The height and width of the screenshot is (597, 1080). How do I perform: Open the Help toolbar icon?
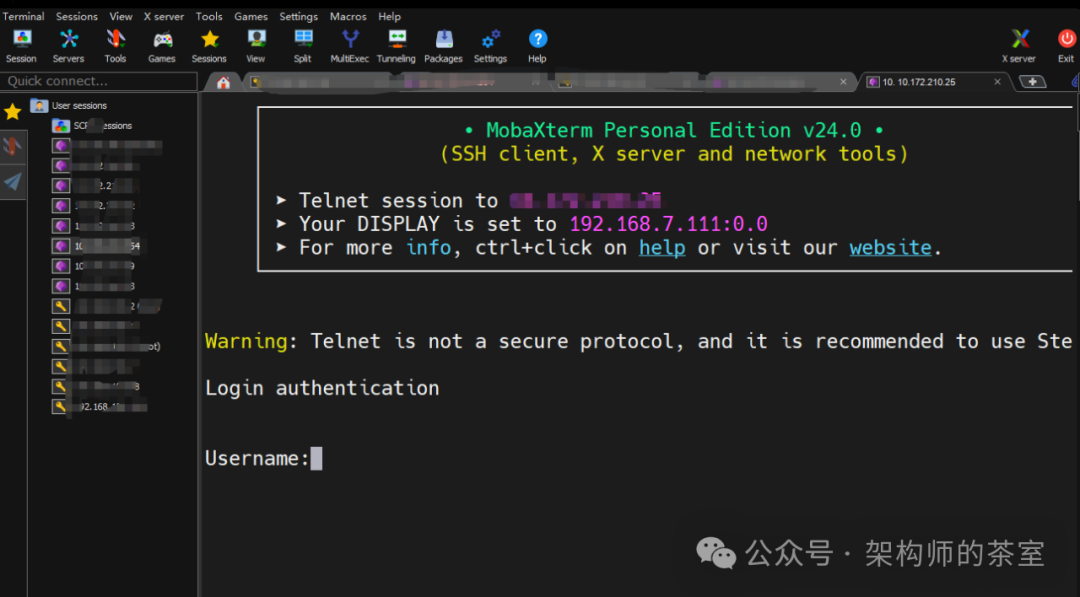(537, 44)
